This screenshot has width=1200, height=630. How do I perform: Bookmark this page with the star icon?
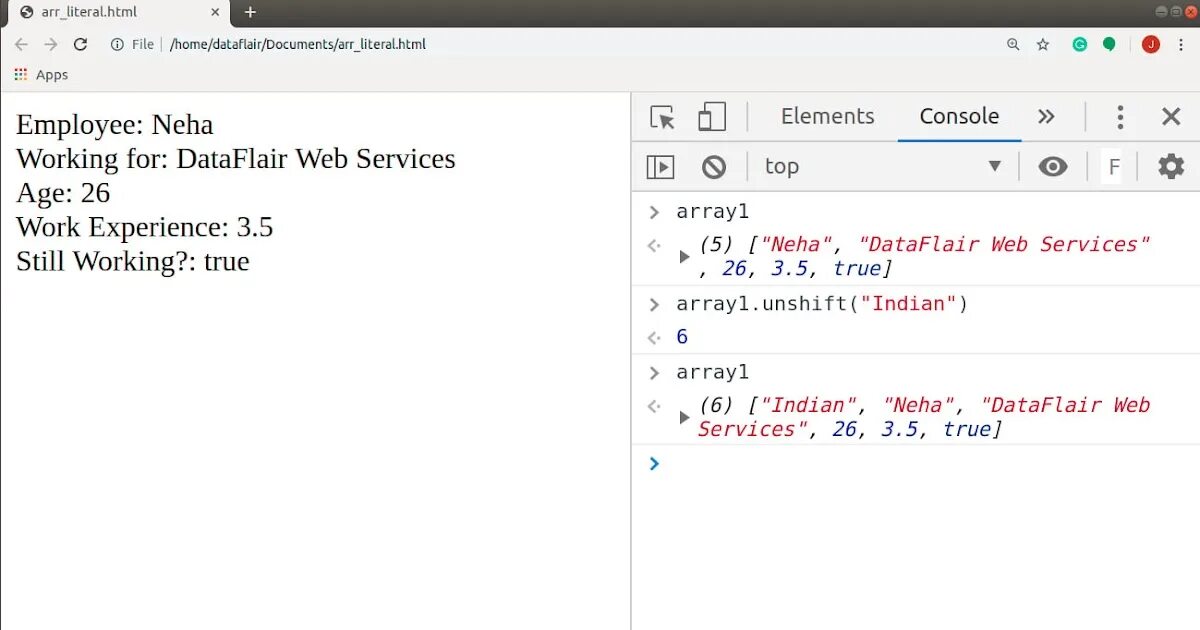coord(1043,44)
